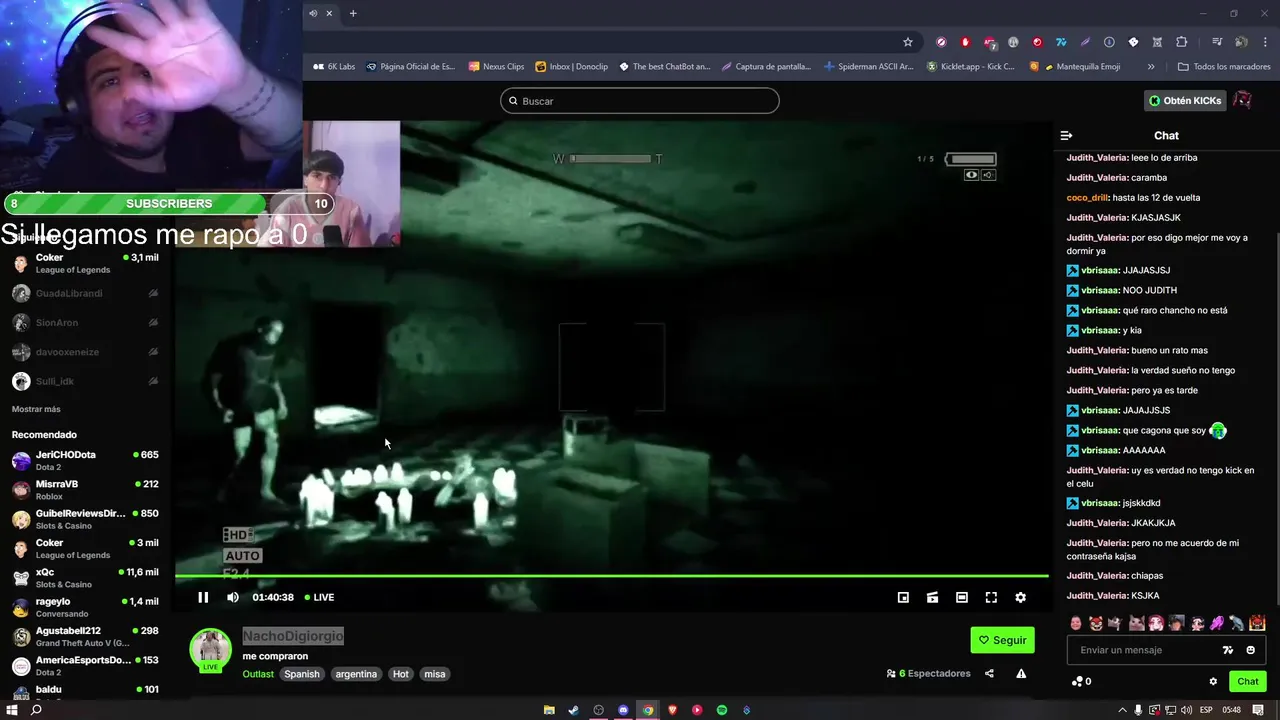Open the viewers list 6 Espectadores

tap(929, 674)
